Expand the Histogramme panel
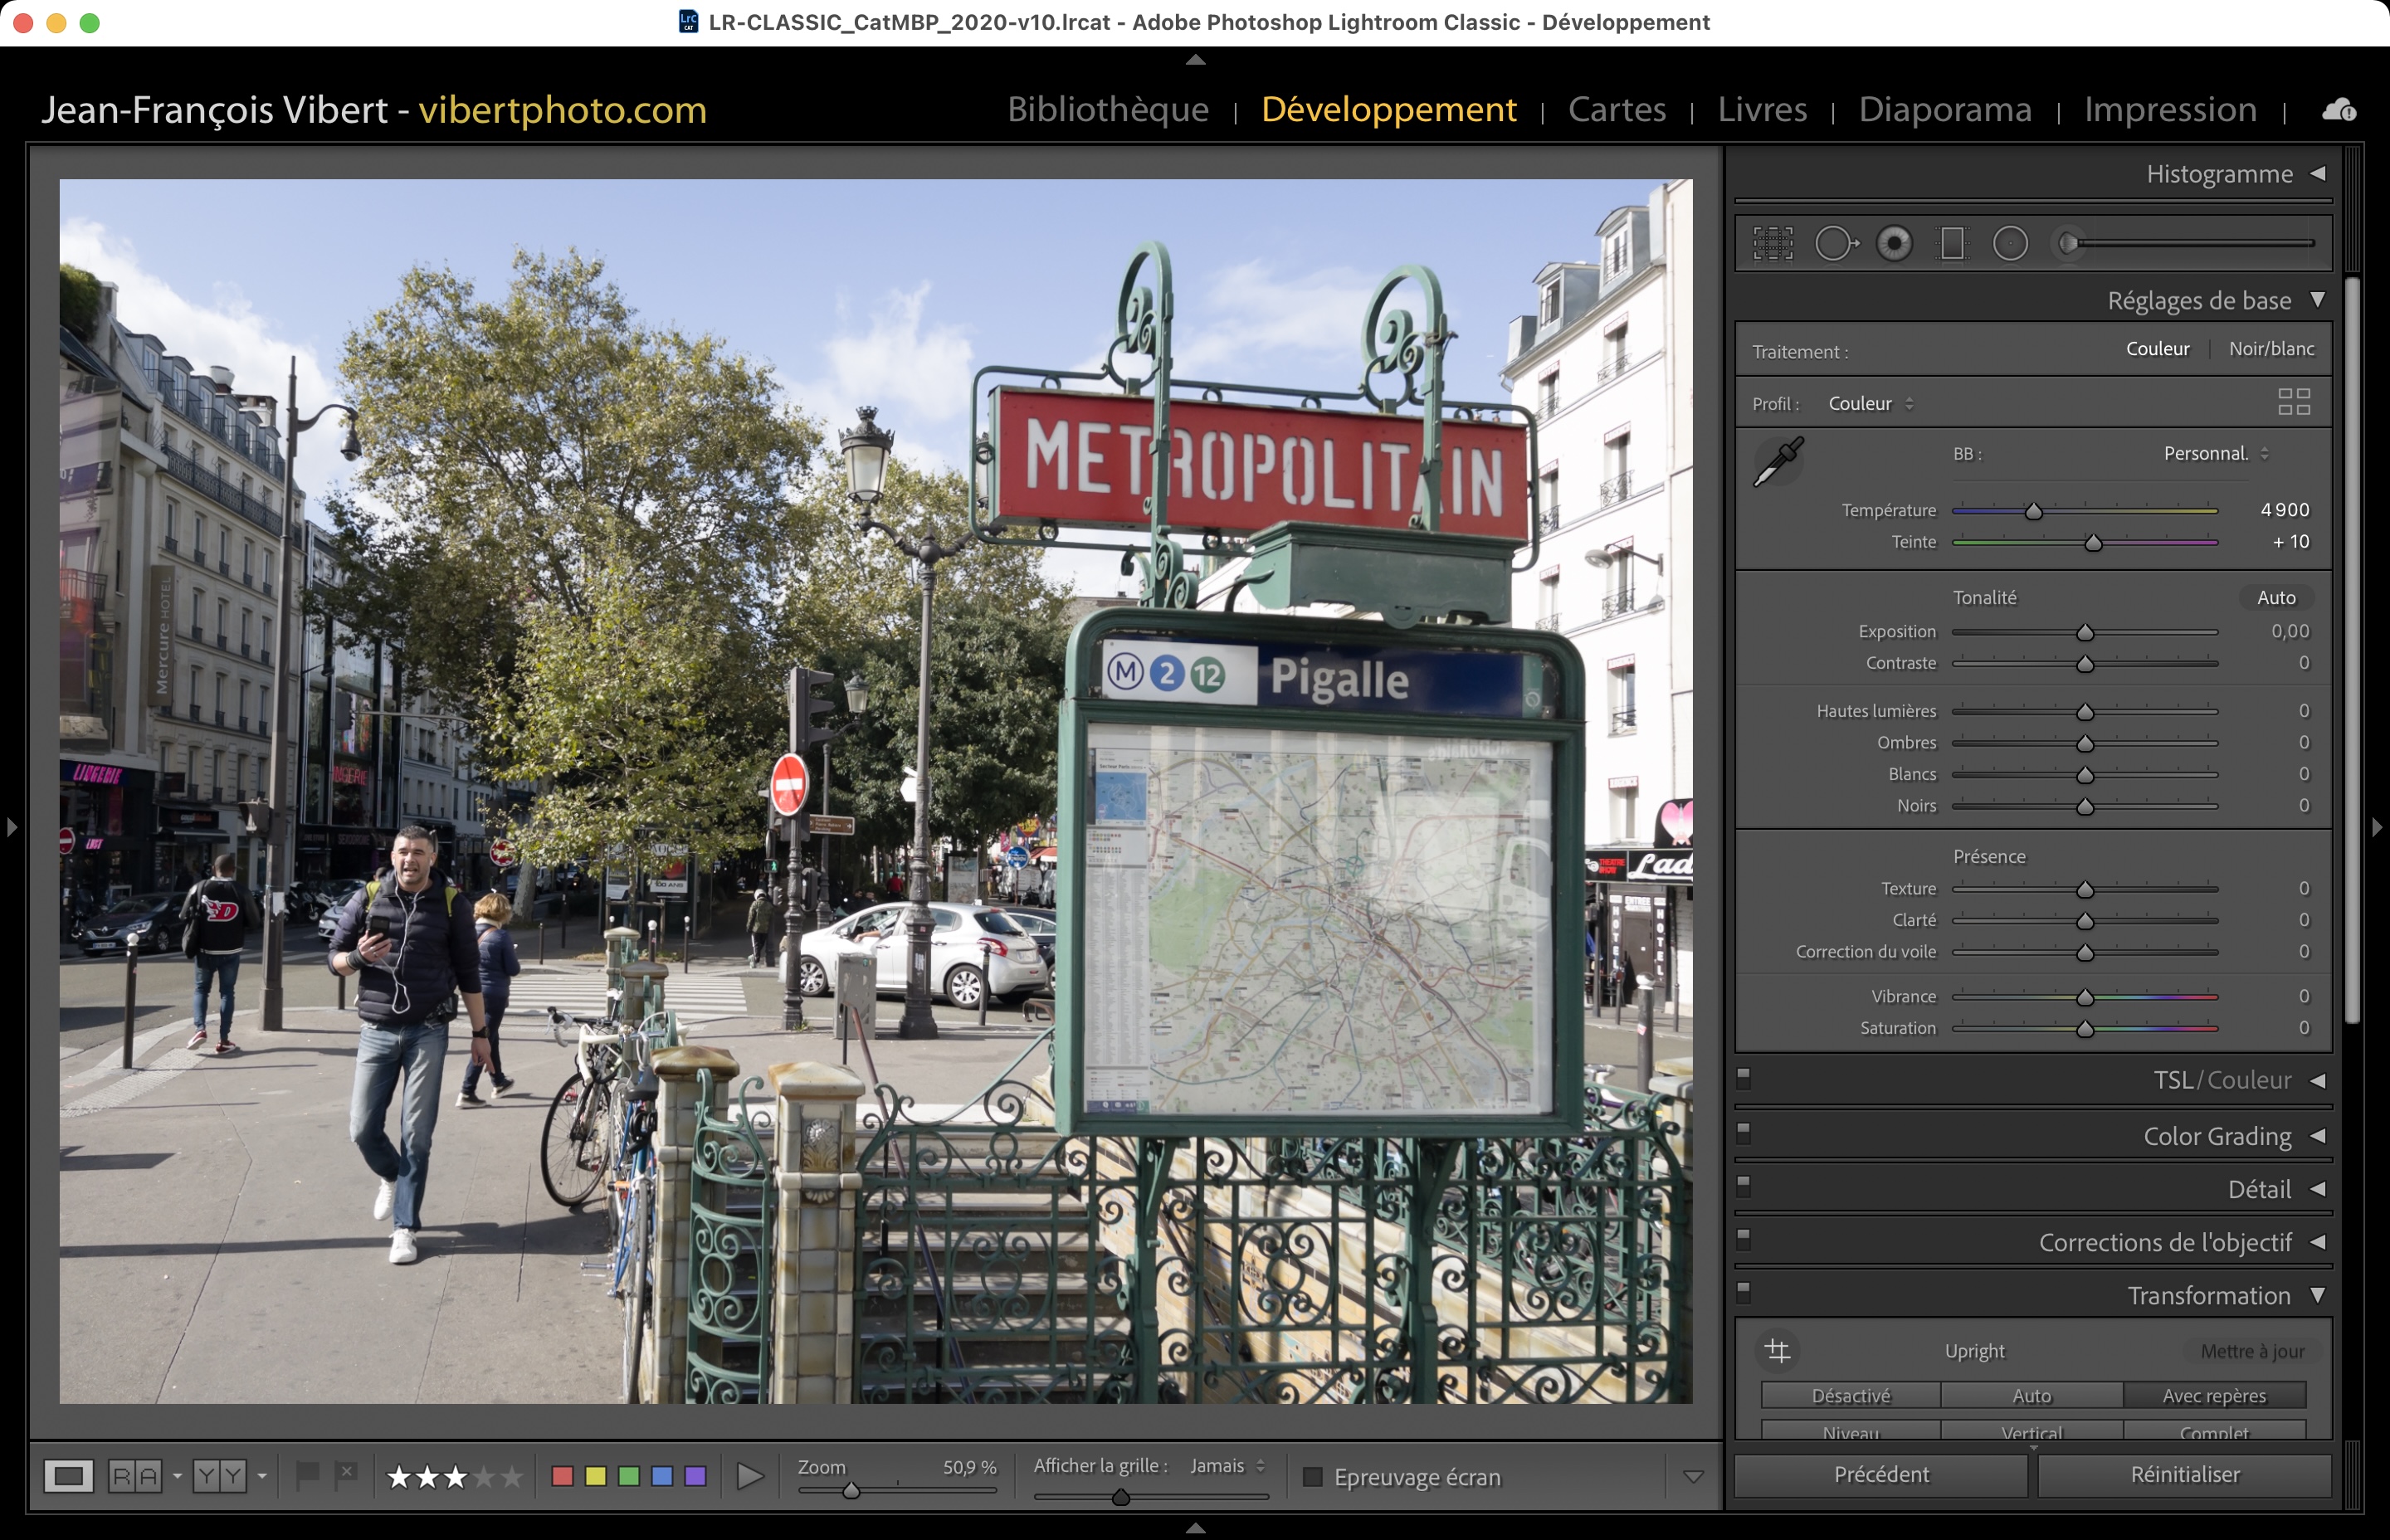 [x=2317, y=174]
